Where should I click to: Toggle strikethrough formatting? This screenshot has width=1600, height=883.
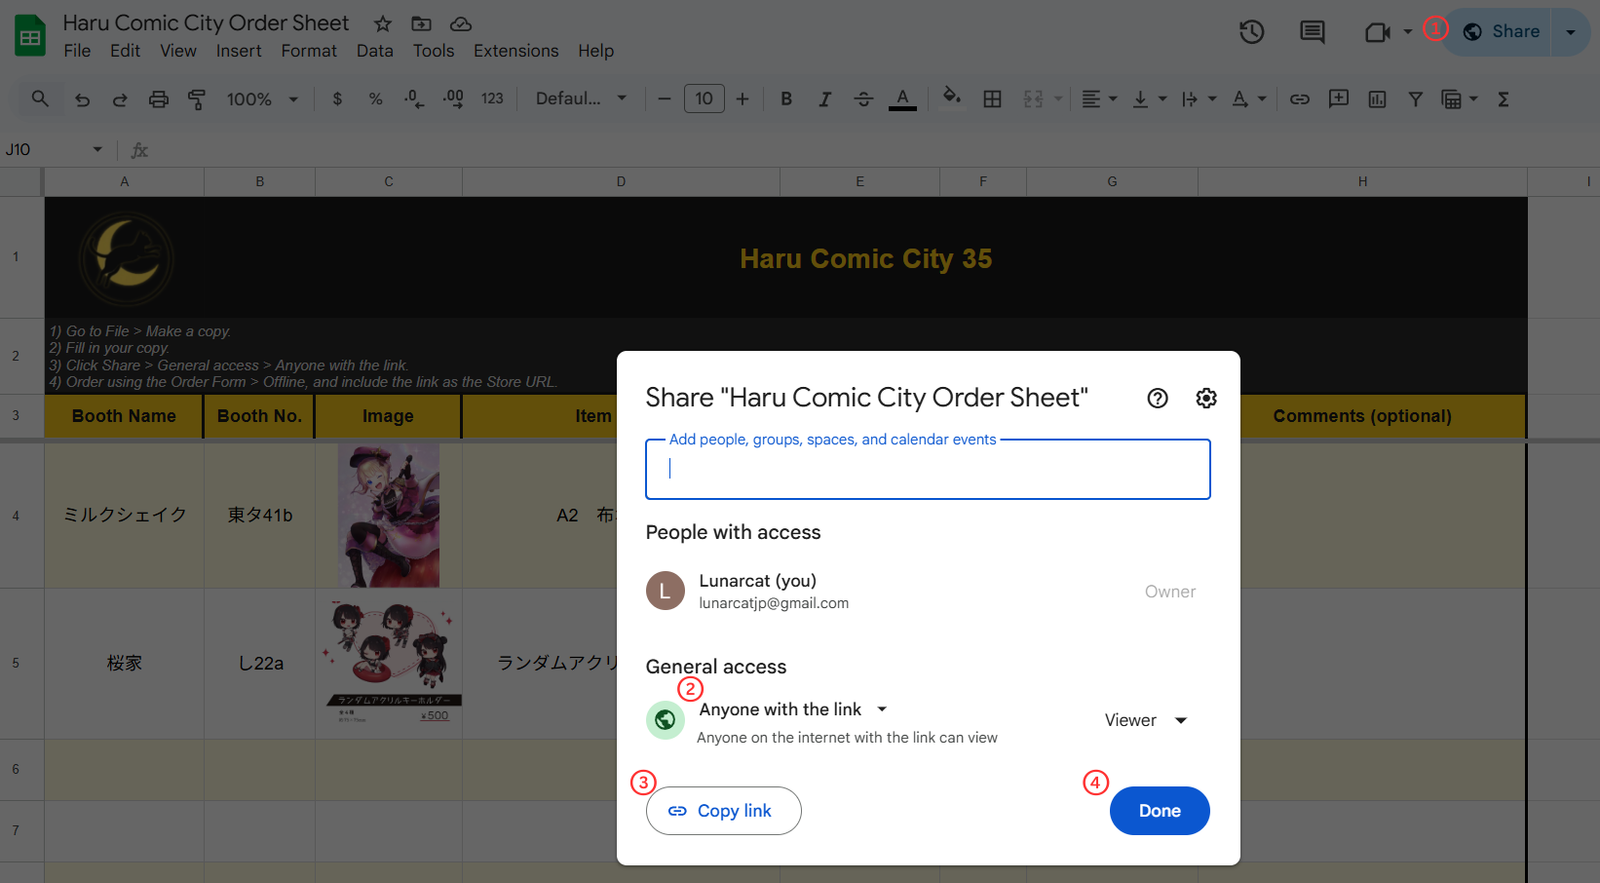[x=863, y=99]
